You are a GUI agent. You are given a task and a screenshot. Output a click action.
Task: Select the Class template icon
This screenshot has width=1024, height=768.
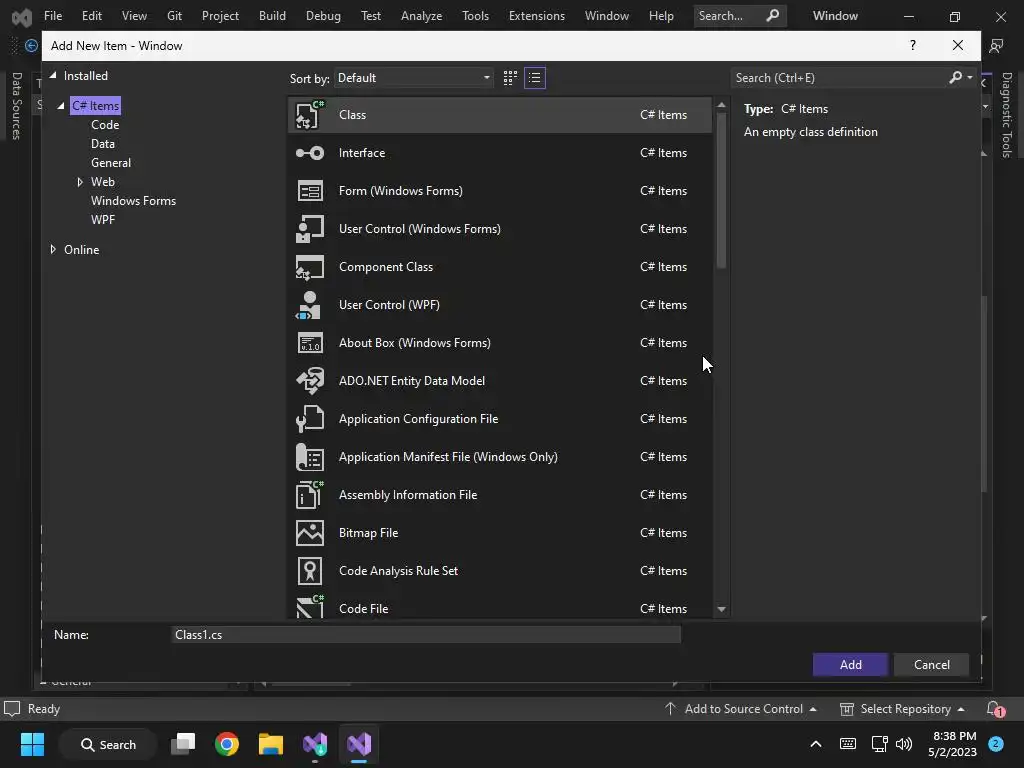(x=310, y=115)
